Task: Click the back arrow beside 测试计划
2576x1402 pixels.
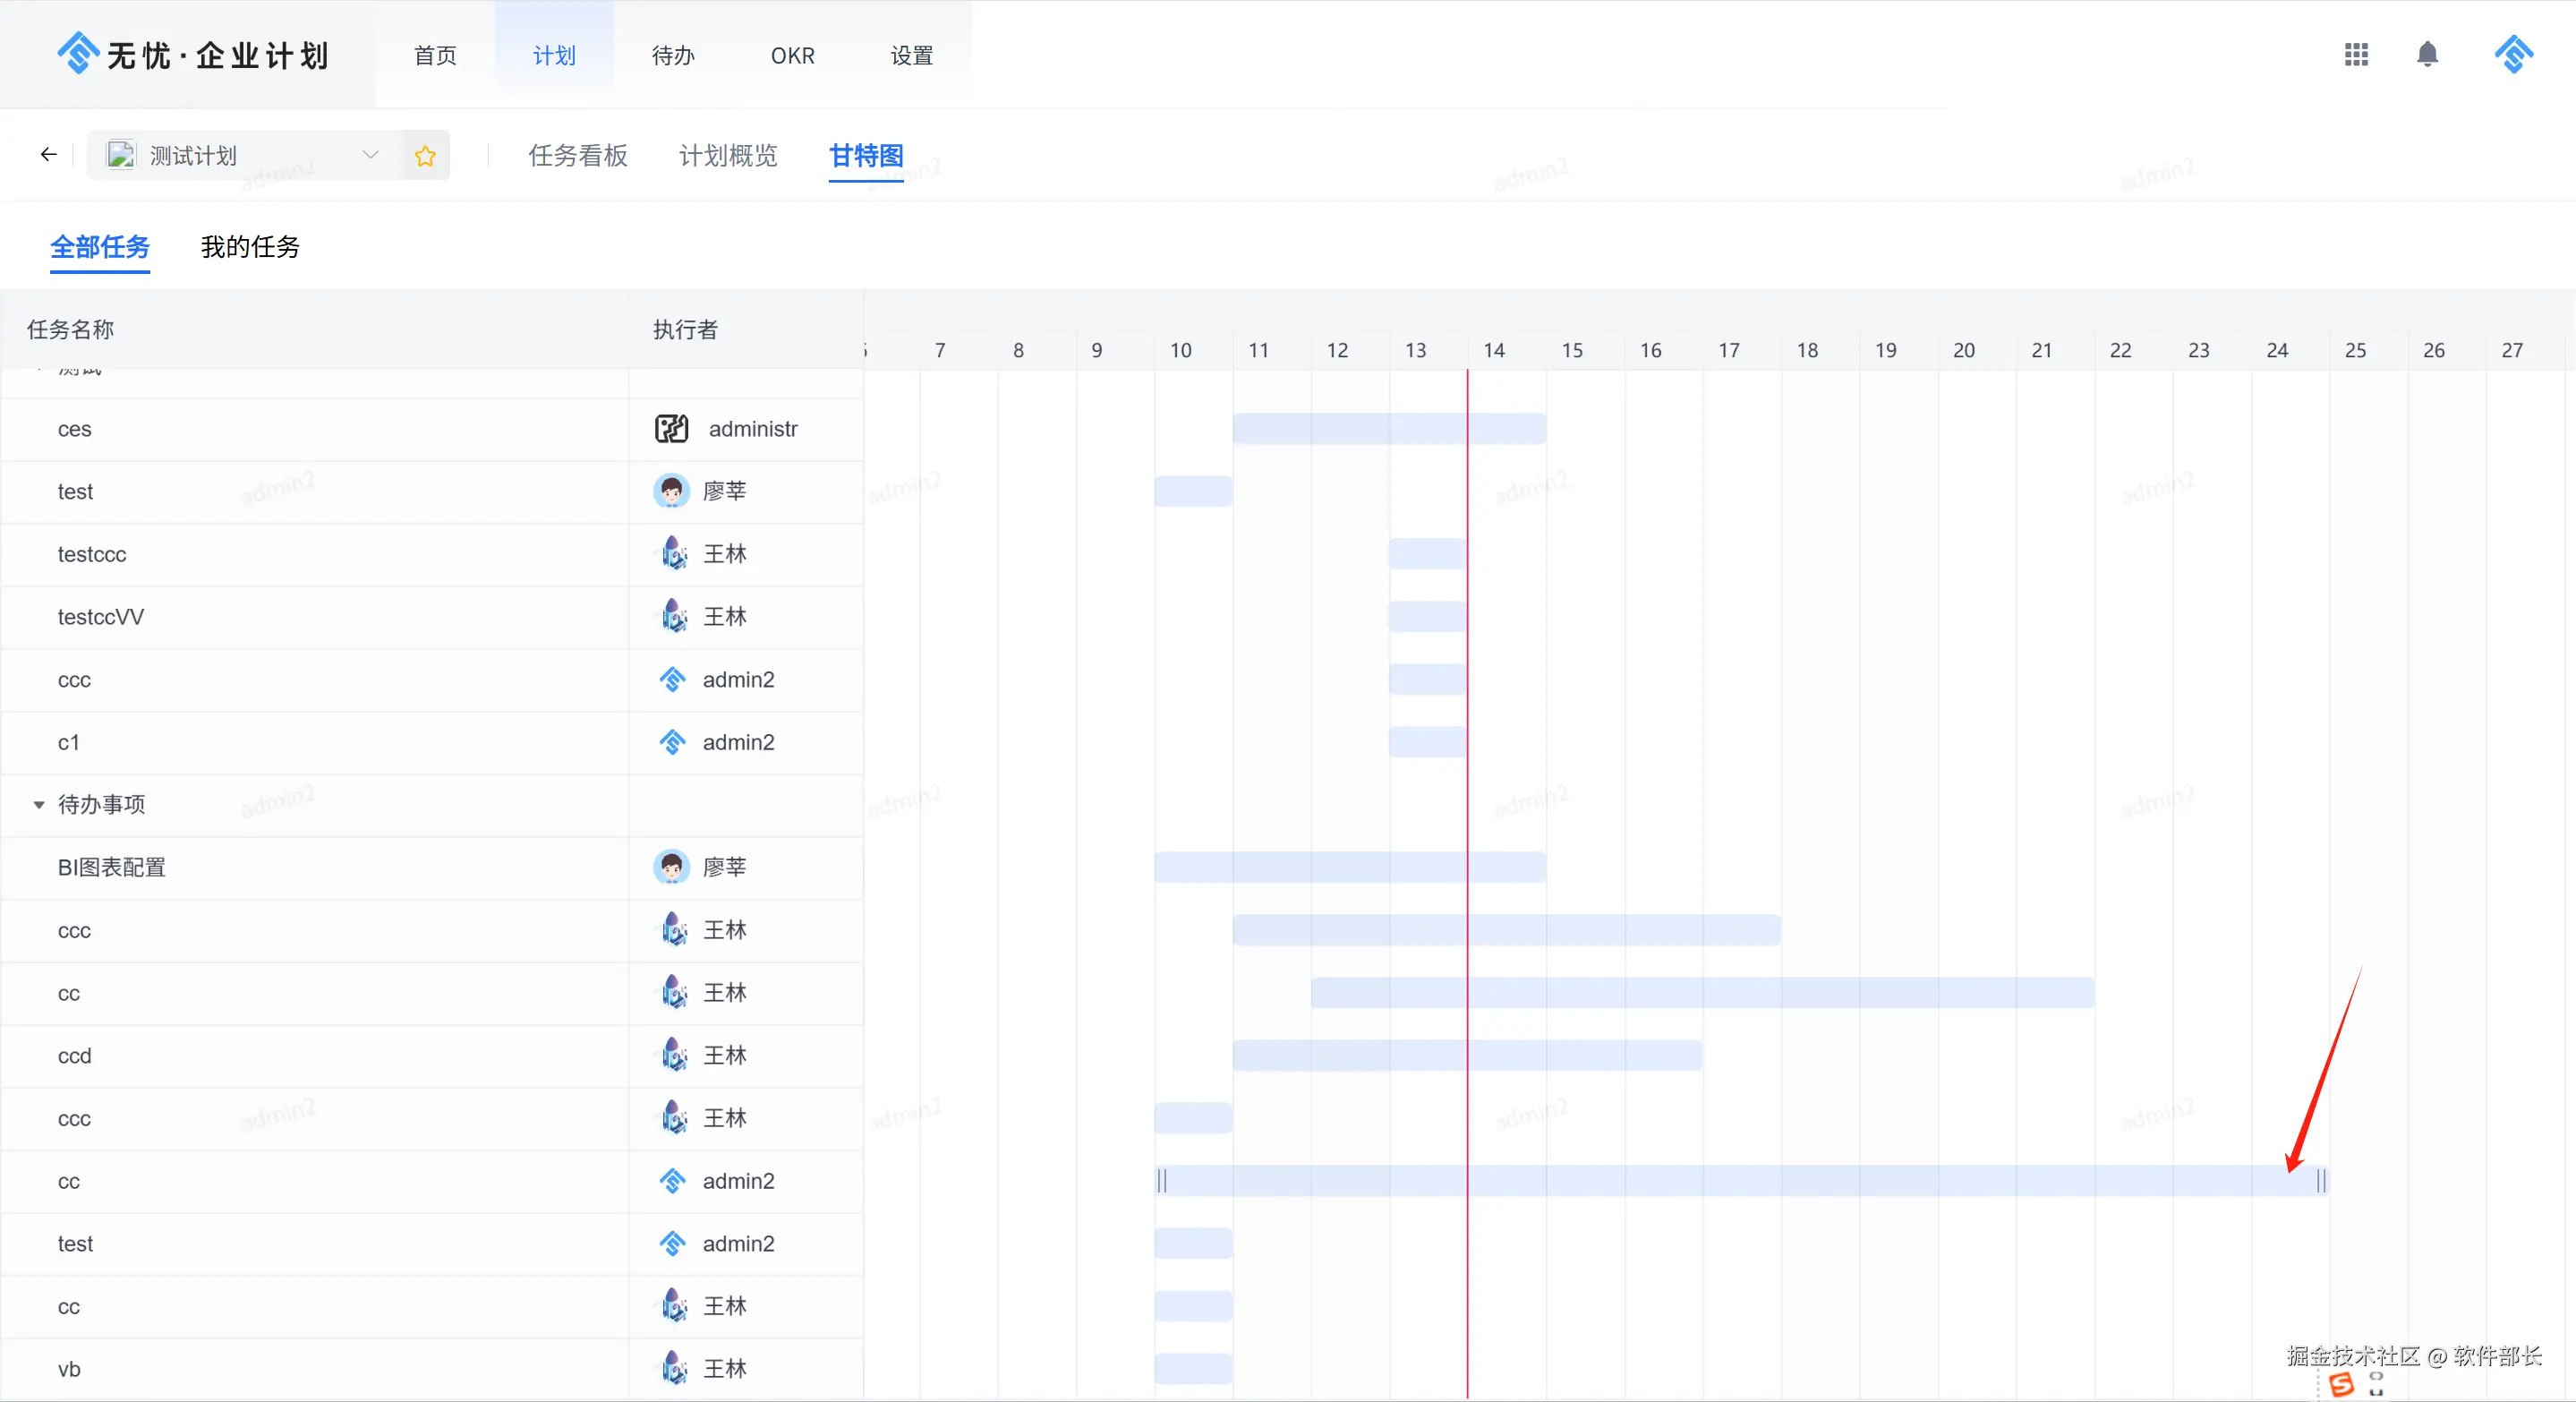Action: (x=48, y=155)
